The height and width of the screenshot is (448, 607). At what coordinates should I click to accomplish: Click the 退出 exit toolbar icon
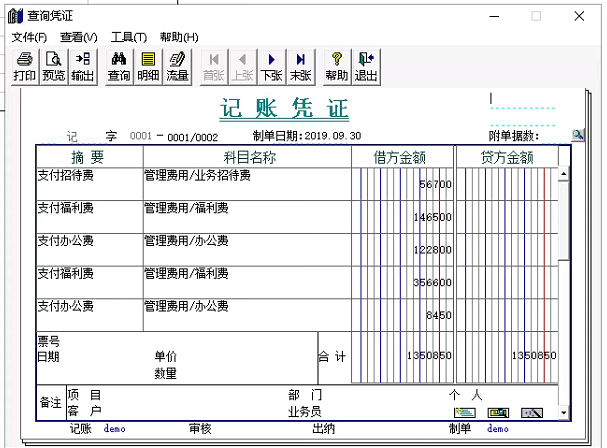(366, 67)
